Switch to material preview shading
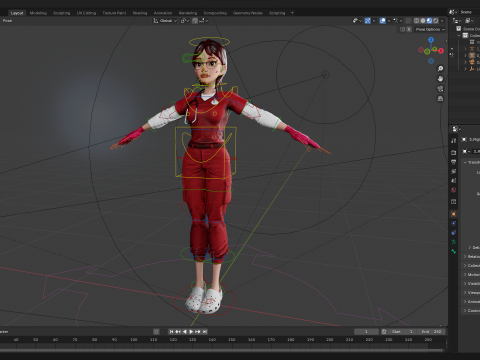Viewport: 480px width, 360px height. coord(429,21)
